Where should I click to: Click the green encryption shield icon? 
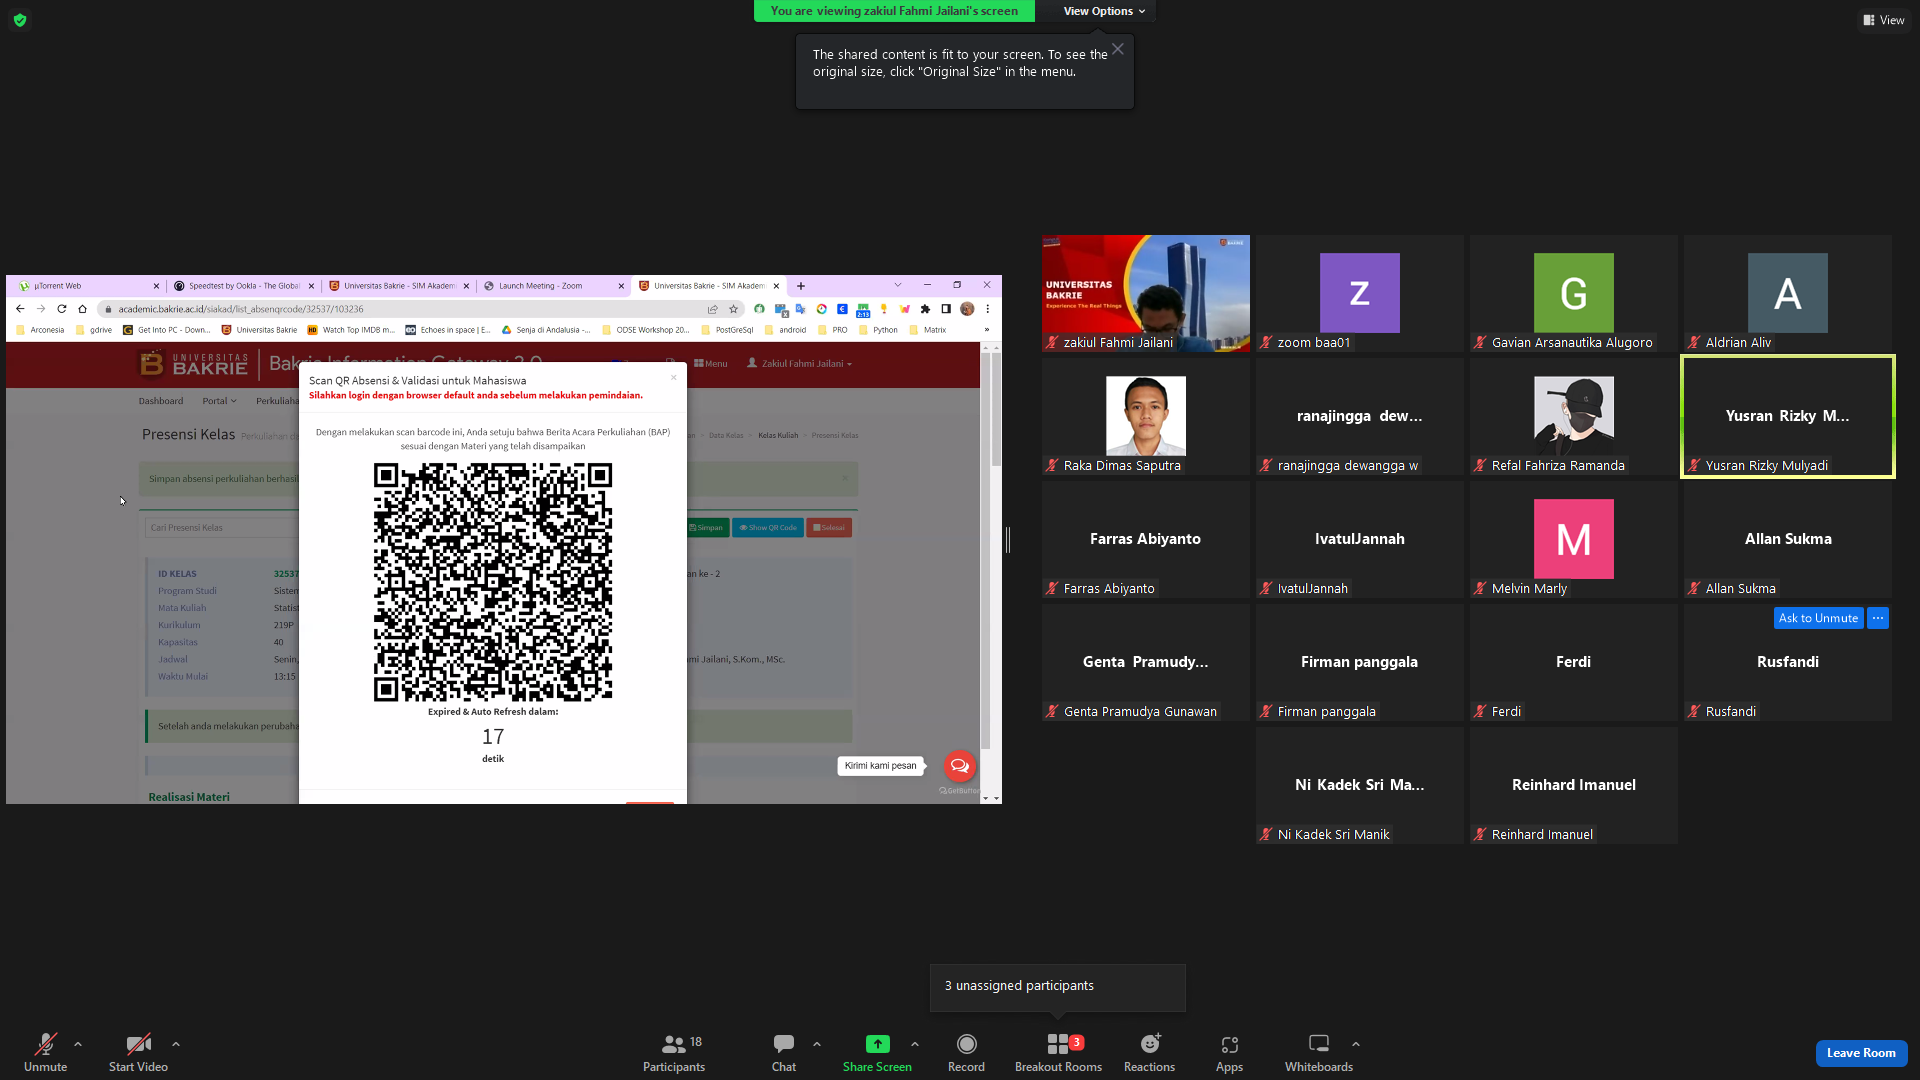pyautogui.click(x=20, y=20)
